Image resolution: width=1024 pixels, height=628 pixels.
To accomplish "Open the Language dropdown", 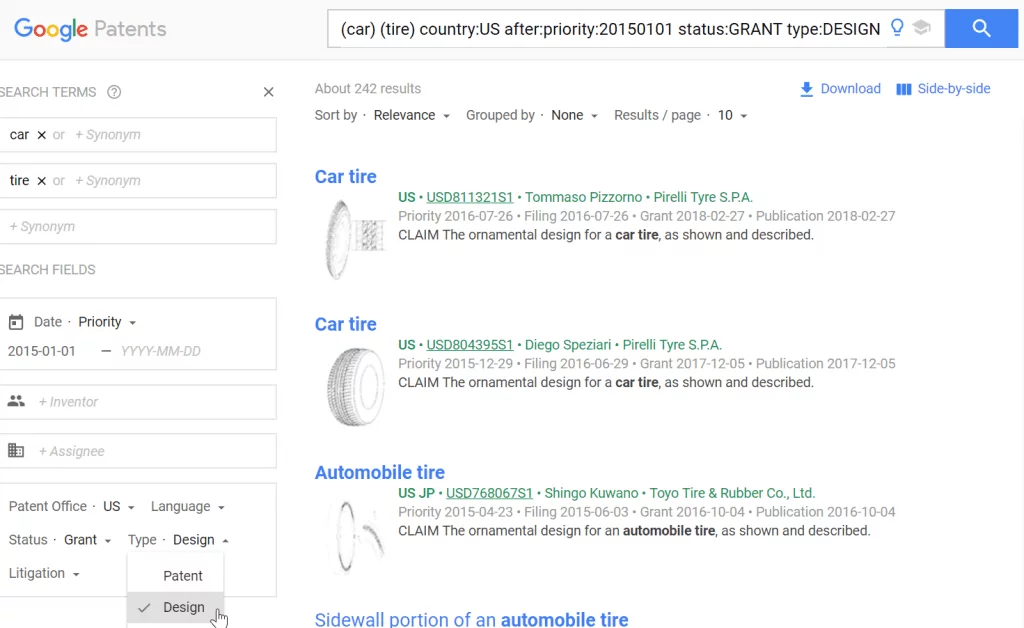I will point(187,507).
